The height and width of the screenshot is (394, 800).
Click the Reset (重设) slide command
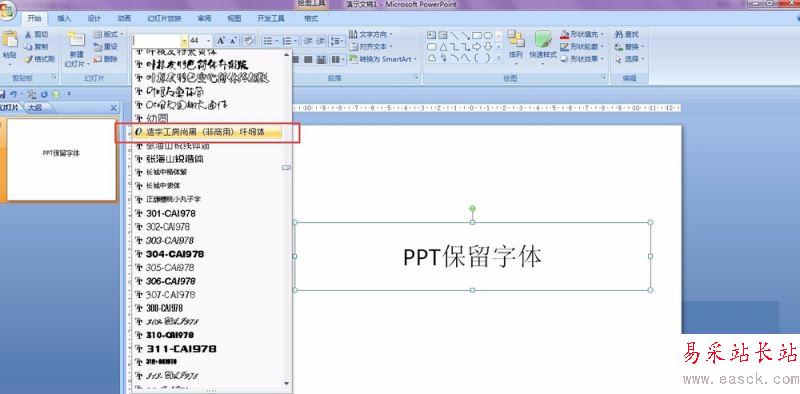106,46
